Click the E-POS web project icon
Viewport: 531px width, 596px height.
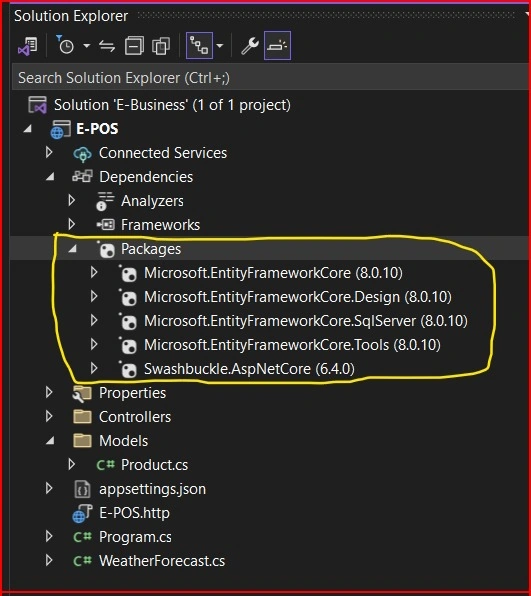(x=60, y=129)
